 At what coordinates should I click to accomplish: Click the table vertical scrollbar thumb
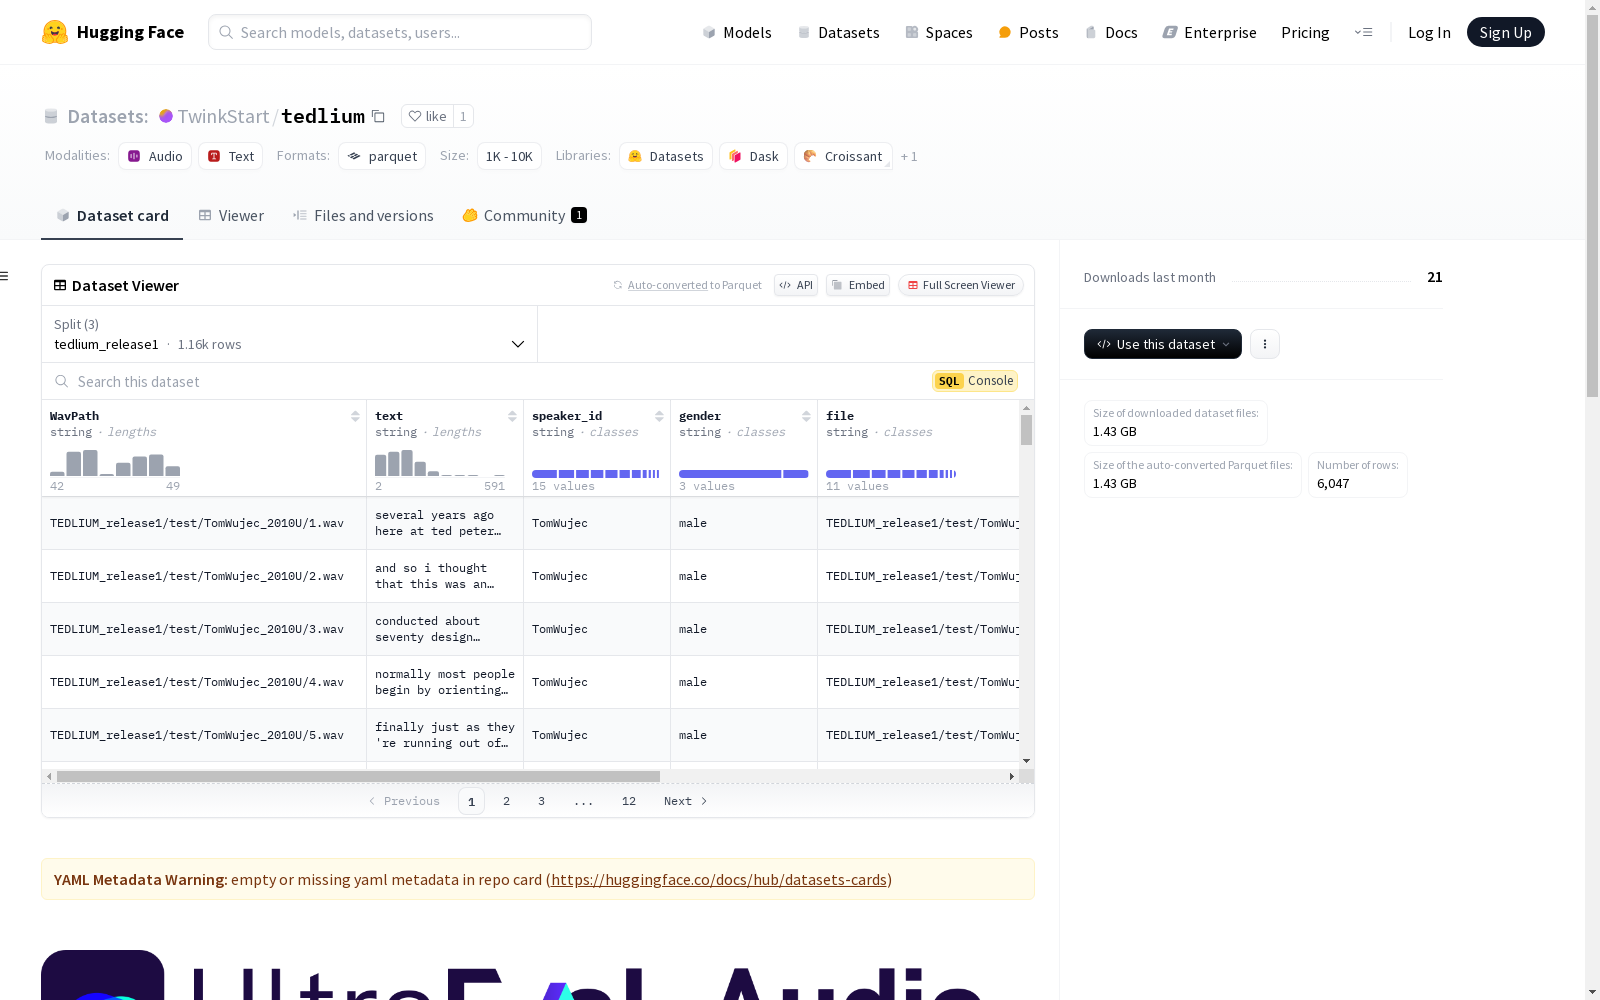tap(1026, 430)
